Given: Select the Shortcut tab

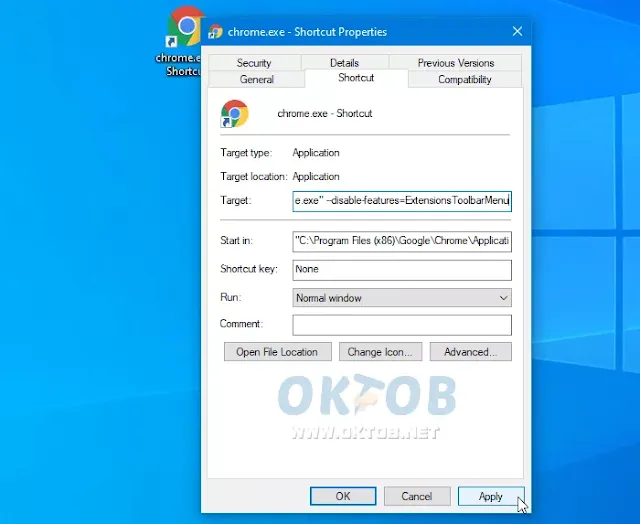Looking at the screenshot, I should point(356,78).
